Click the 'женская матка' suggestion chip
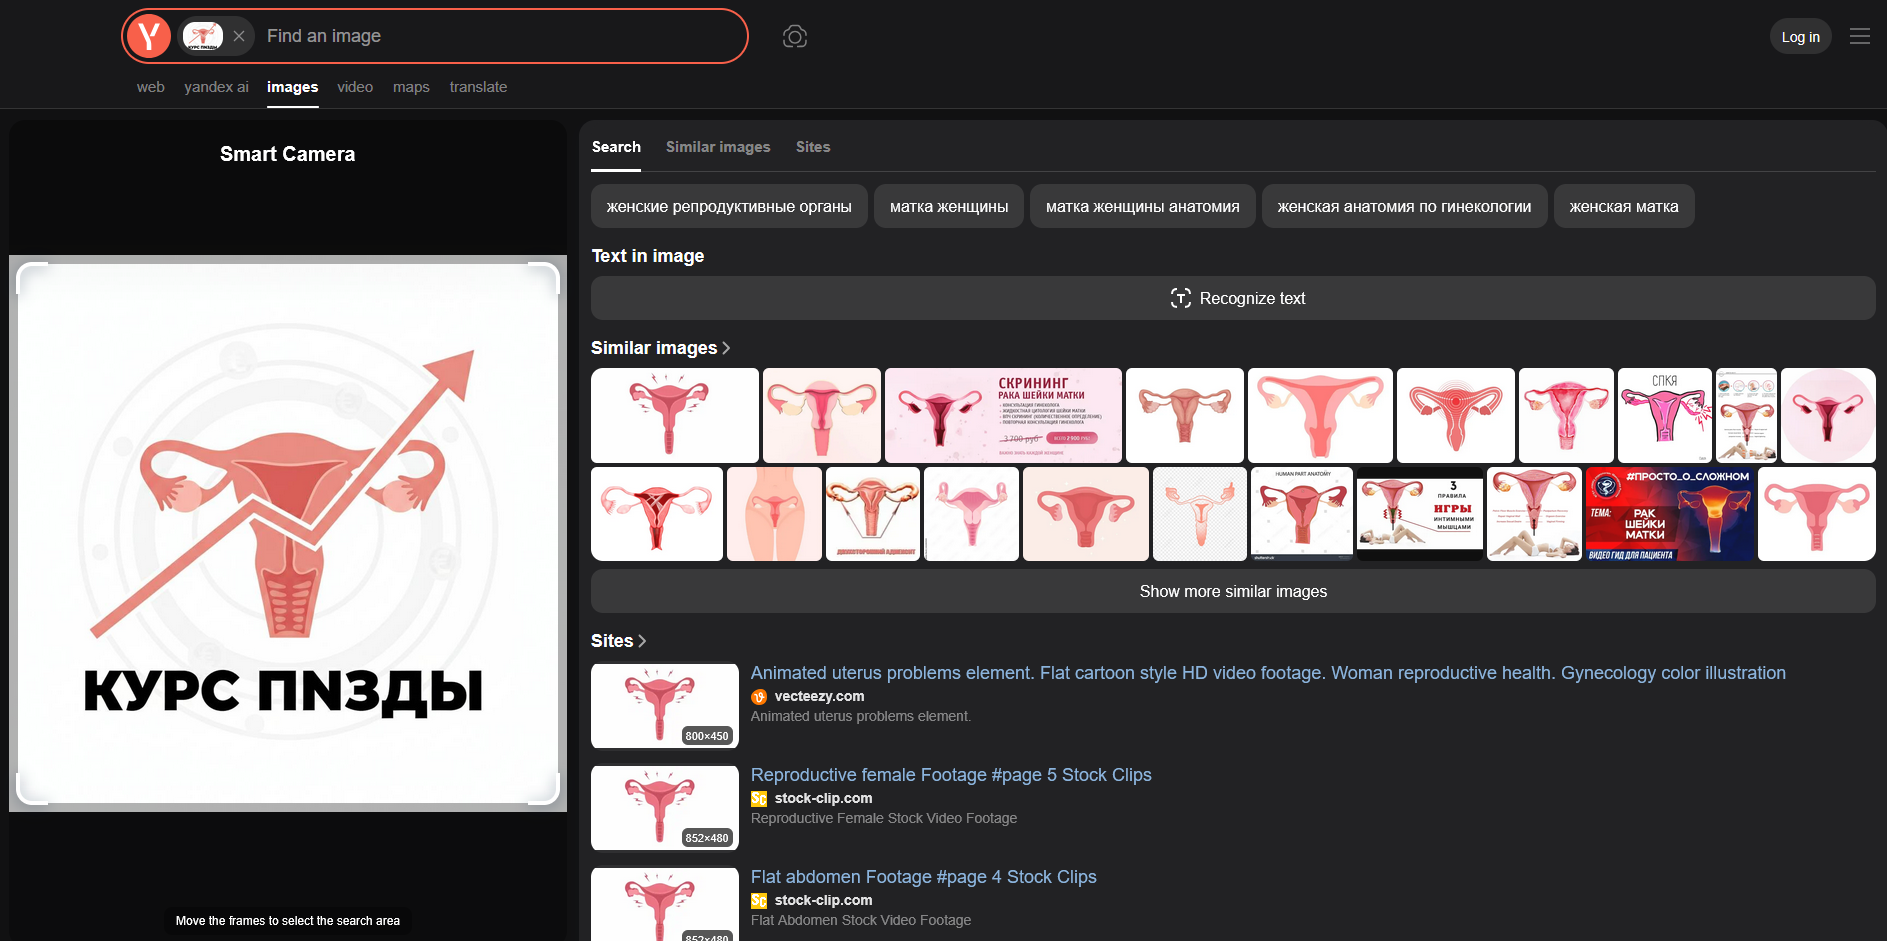1887x941 pixels. pyautogui.click(x=1624, y=206)
